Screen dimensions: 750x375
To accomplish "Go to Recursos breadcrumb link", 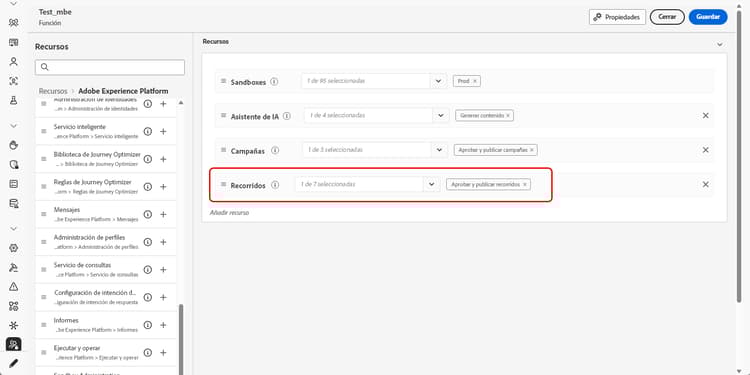I will point(53,91).
